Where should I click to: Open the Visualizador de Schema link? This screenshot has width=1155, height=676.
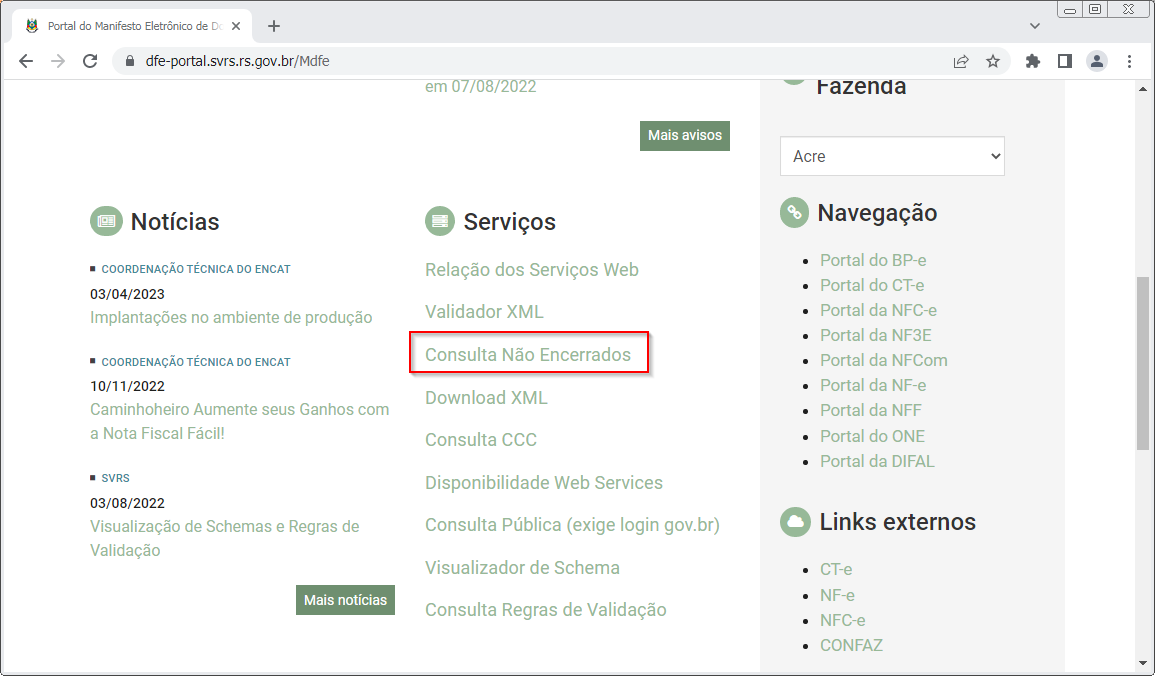click(522, 568)
